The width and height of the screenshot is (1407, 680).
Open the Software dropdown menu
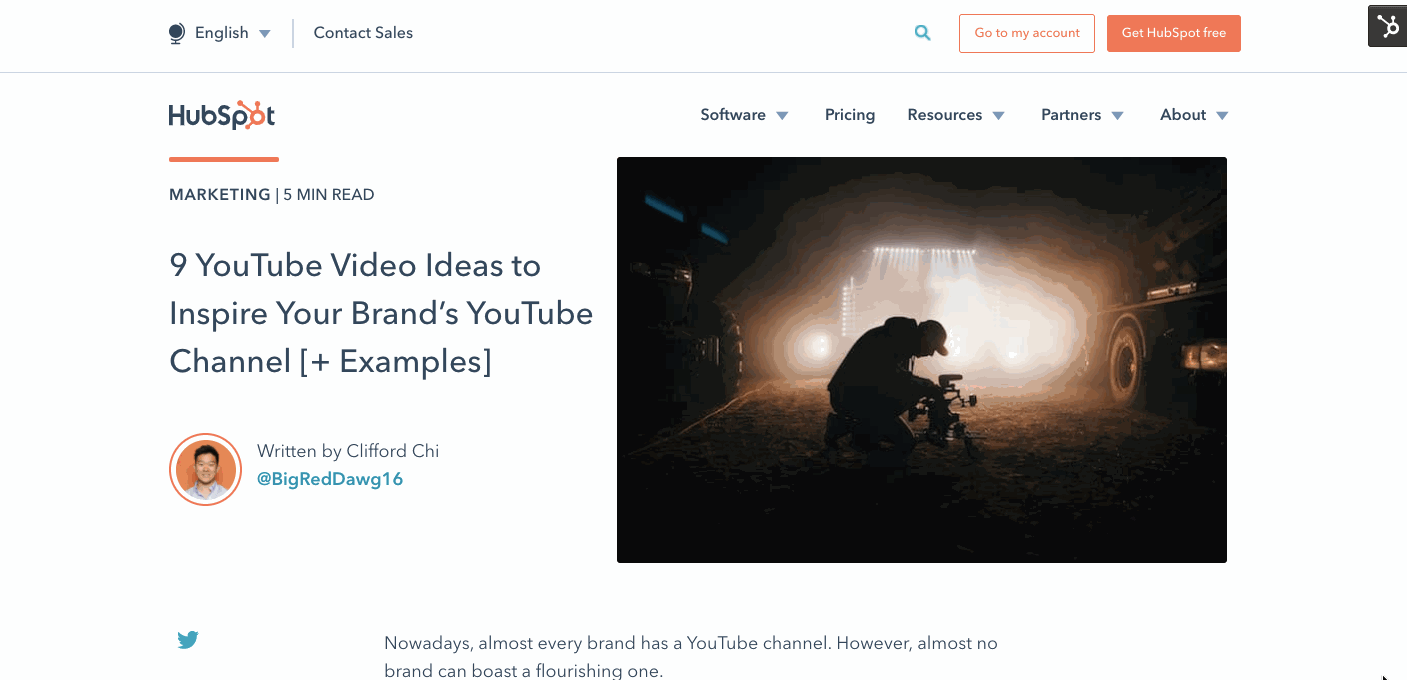pos(744,114)
